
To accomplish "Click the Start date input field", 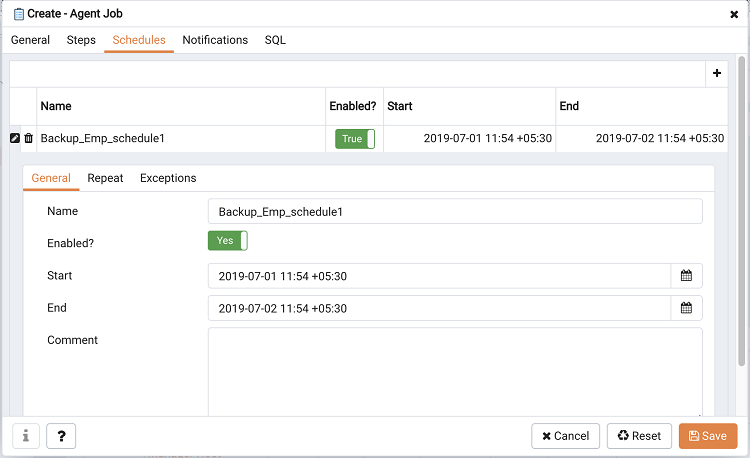I will [440, 276].
